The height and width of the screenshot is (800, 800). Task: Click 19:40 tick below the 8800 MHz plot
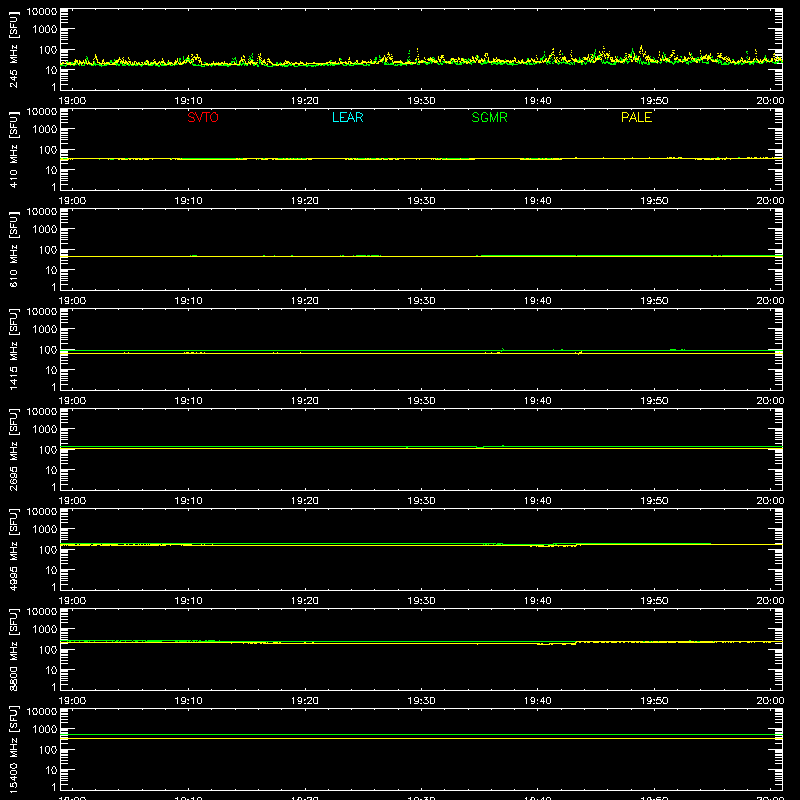538,701
